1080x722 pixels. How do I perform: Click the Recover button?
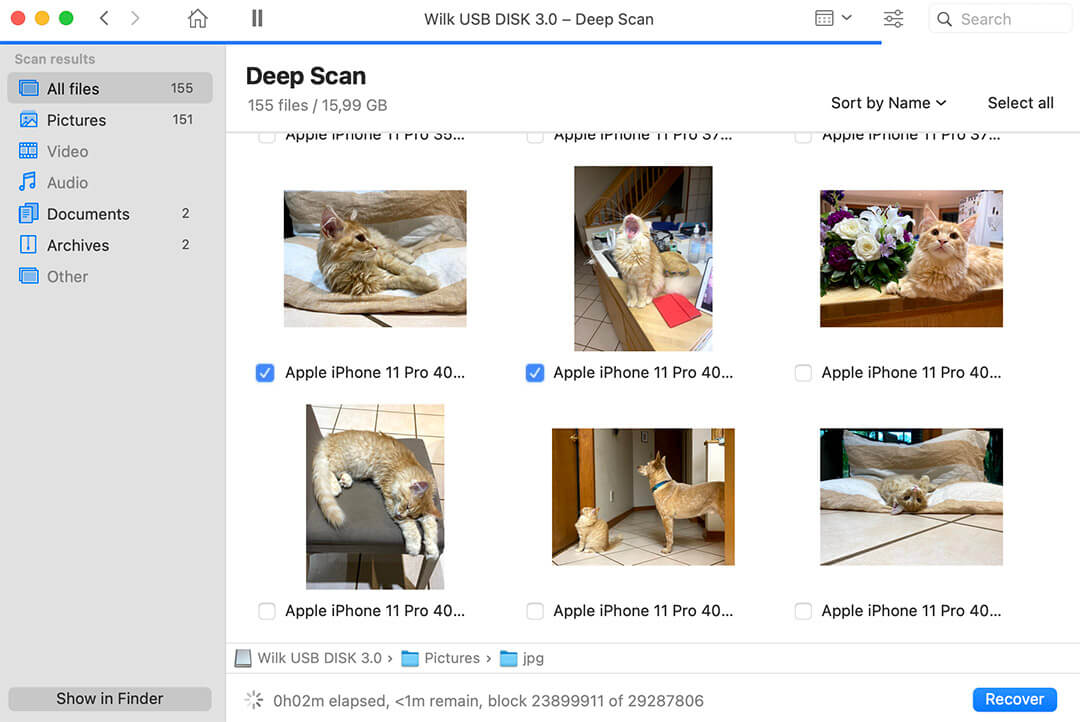(x=1014, y=699)
